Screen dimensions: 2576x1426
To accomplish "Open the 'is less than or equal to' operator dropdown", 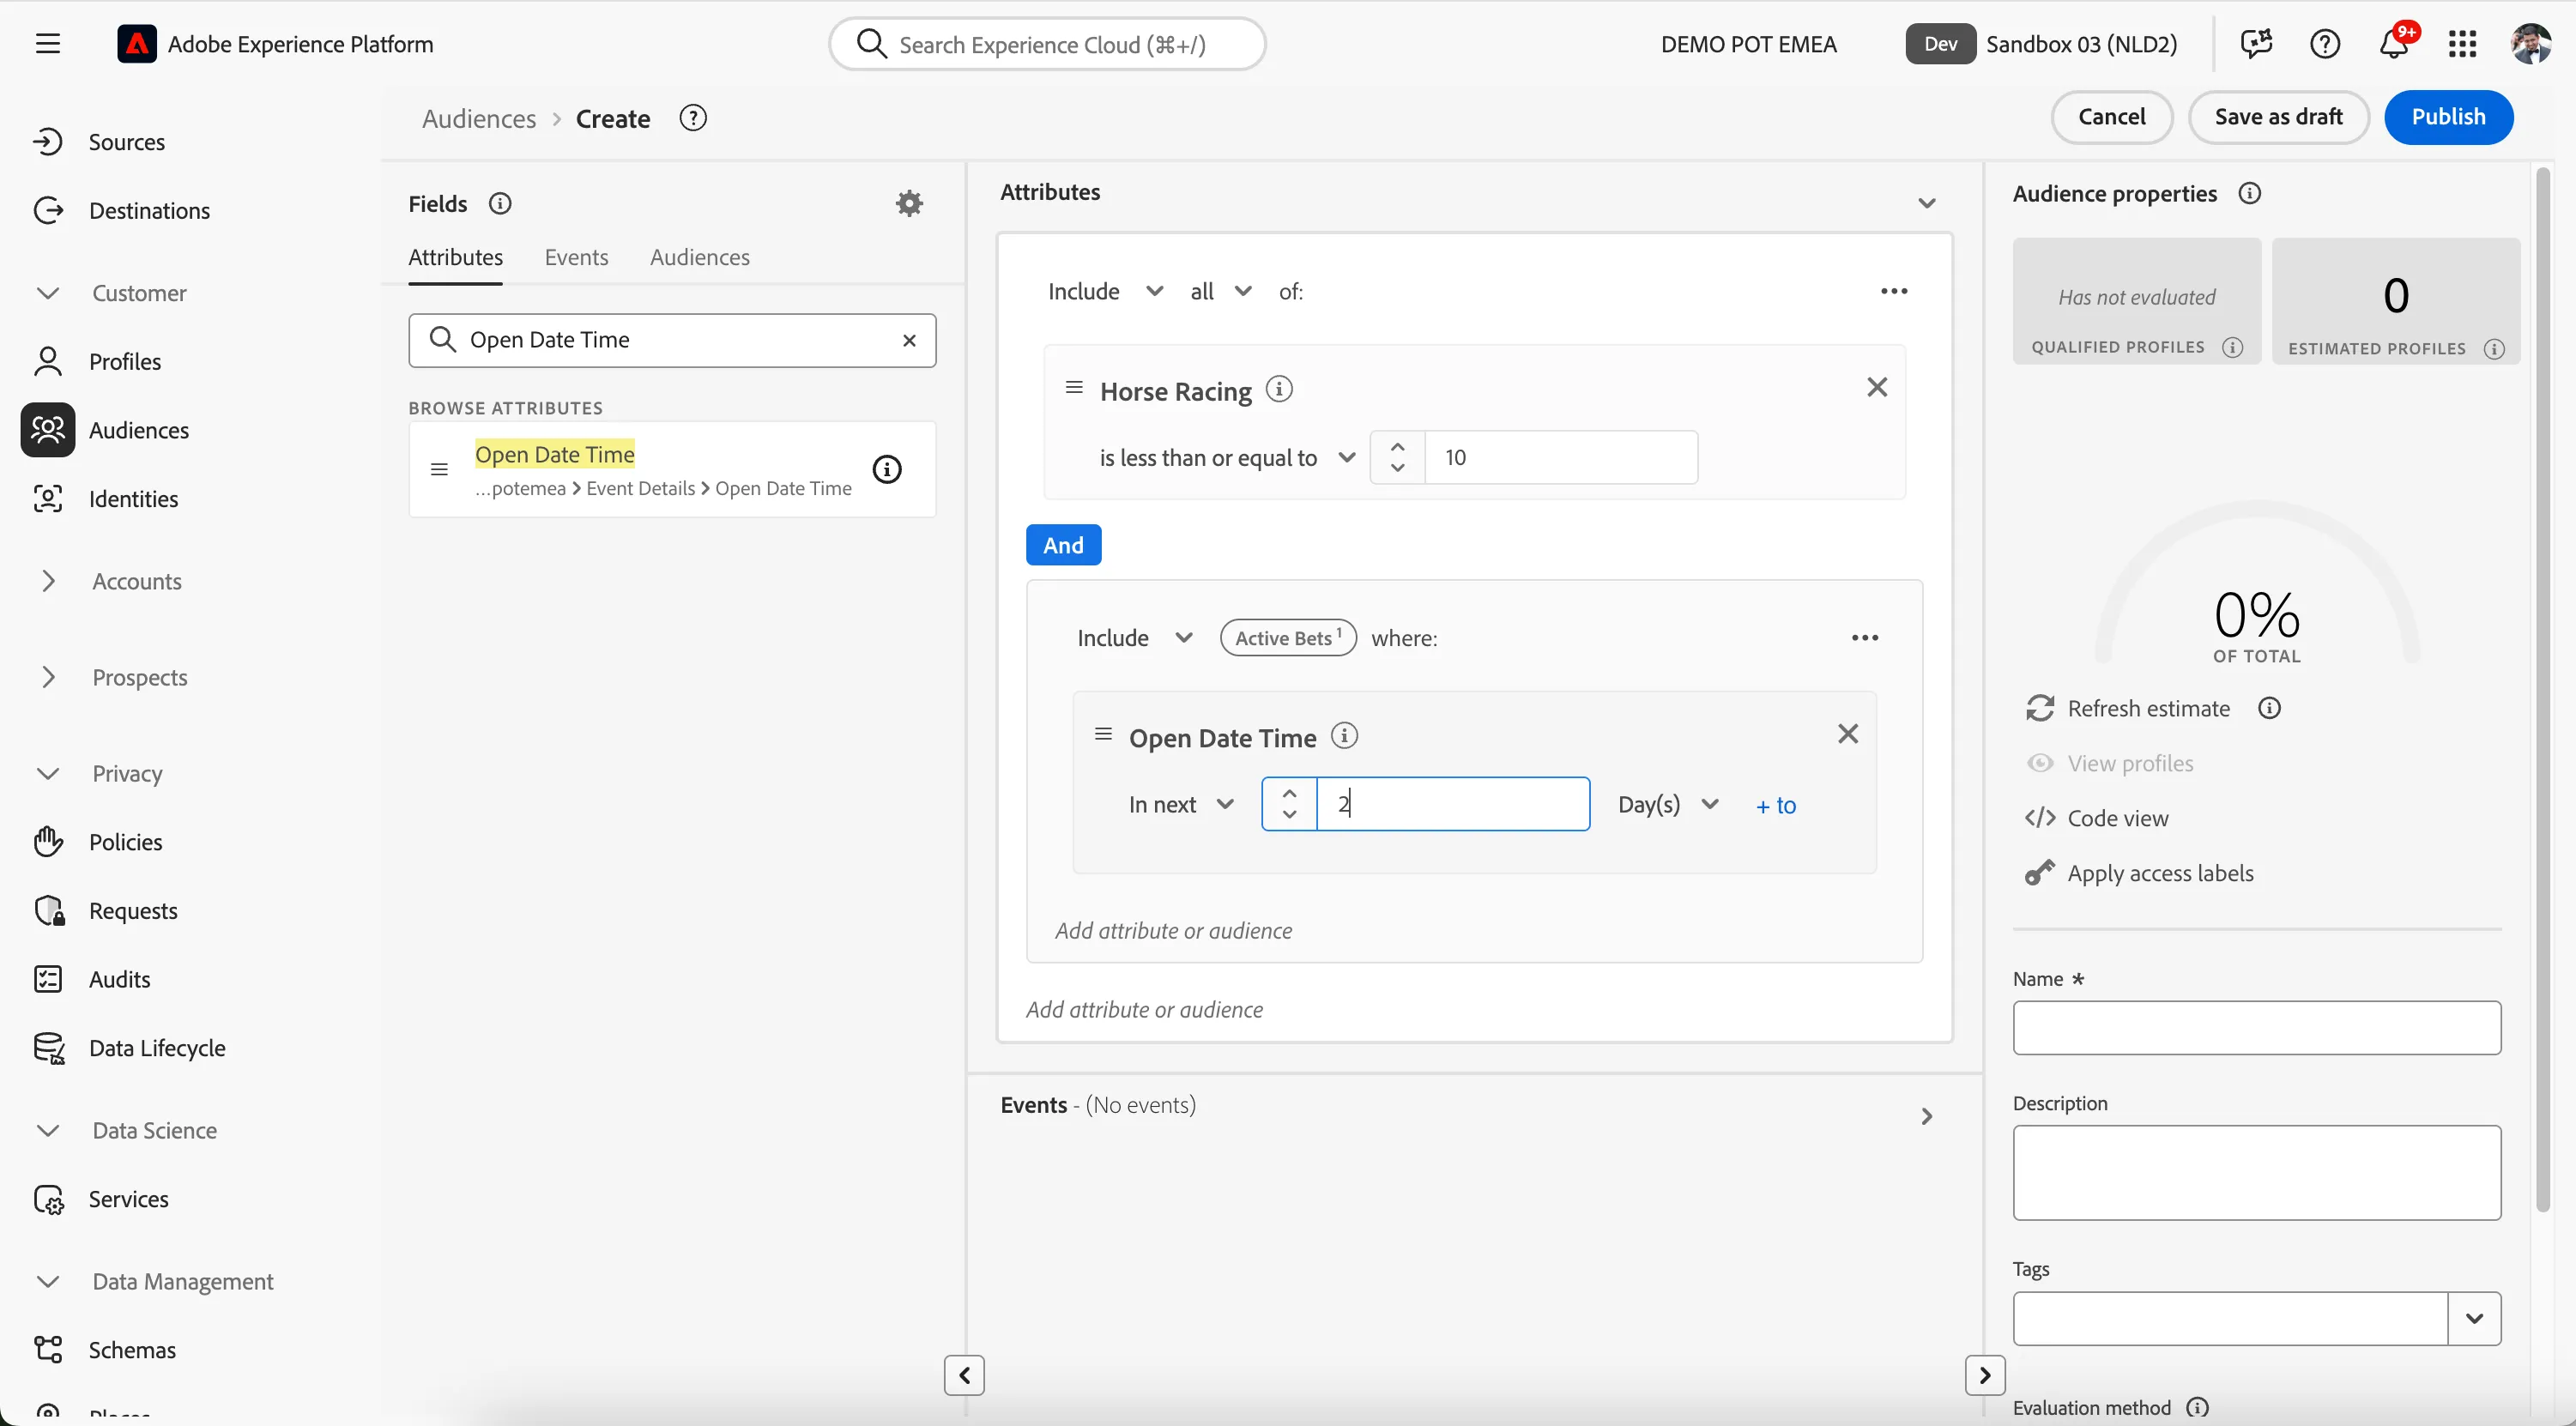I will 1227,458.
